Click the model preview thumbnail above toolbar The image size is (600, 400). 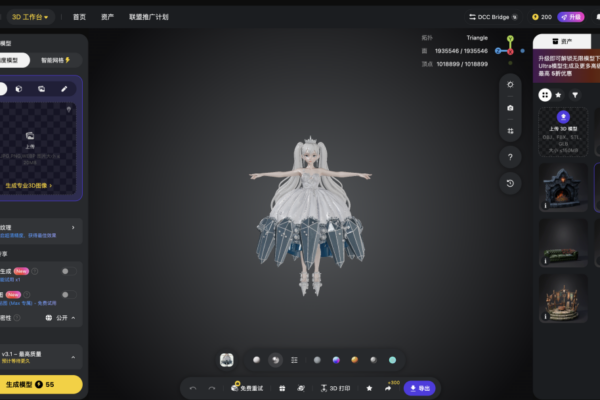click(x=227, y=360)
